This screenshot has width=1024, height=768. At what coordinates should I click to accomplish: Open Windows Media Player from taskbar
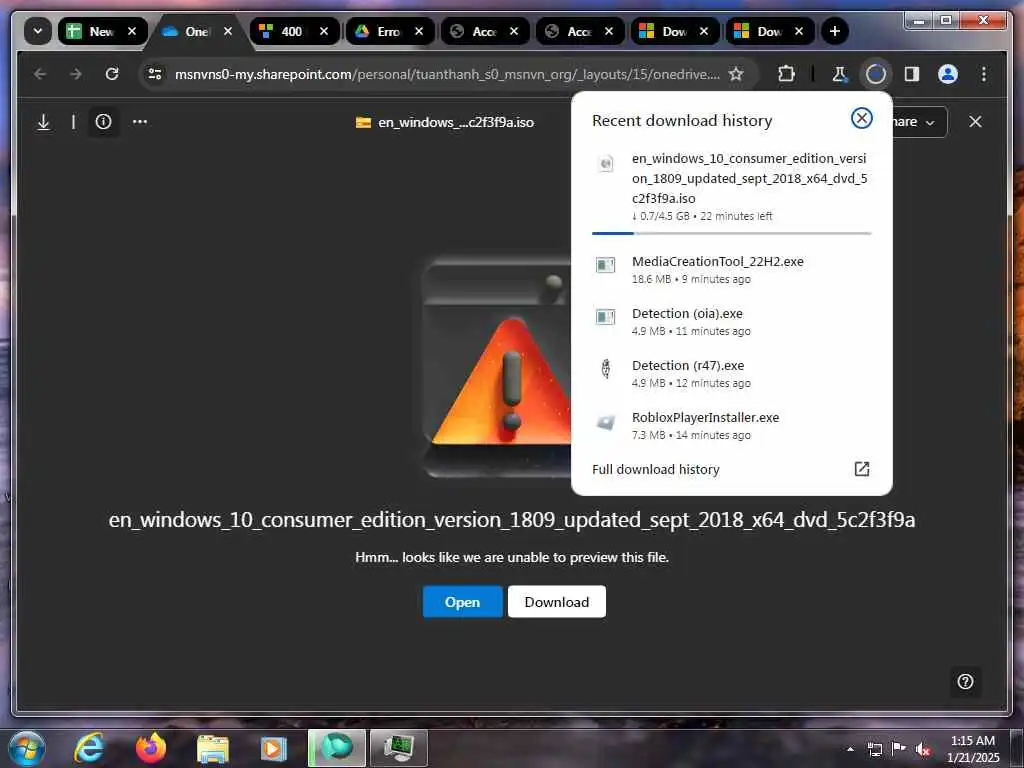click(x=274, y=748)
